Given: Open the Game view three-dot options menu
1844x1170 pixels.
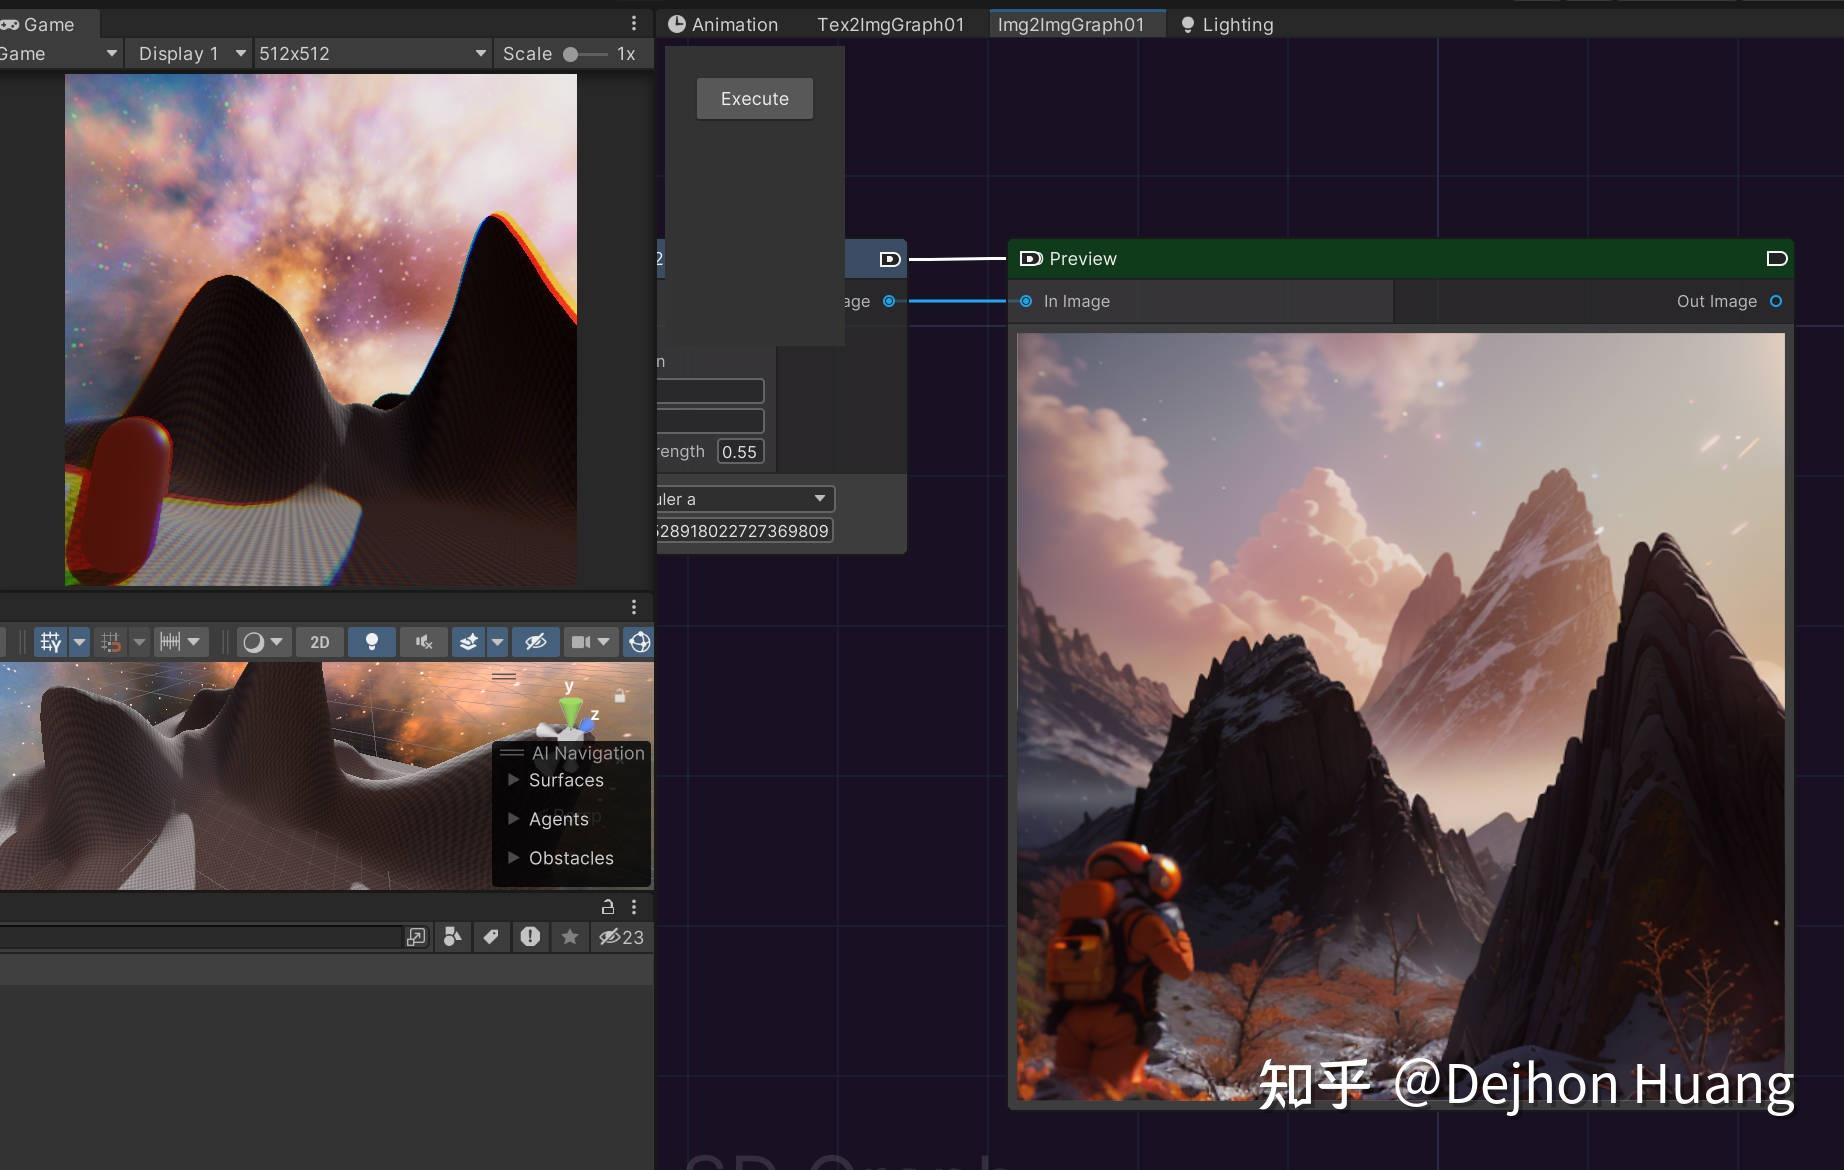Looking at the screenshot, I should tap(632, 22).
